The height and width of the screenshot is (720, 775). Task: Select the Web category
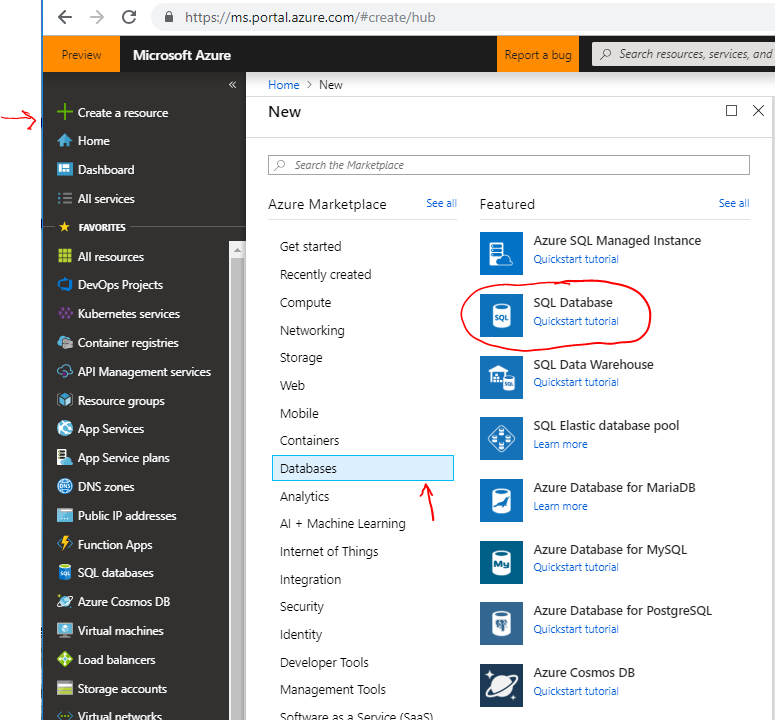[292, 385]
